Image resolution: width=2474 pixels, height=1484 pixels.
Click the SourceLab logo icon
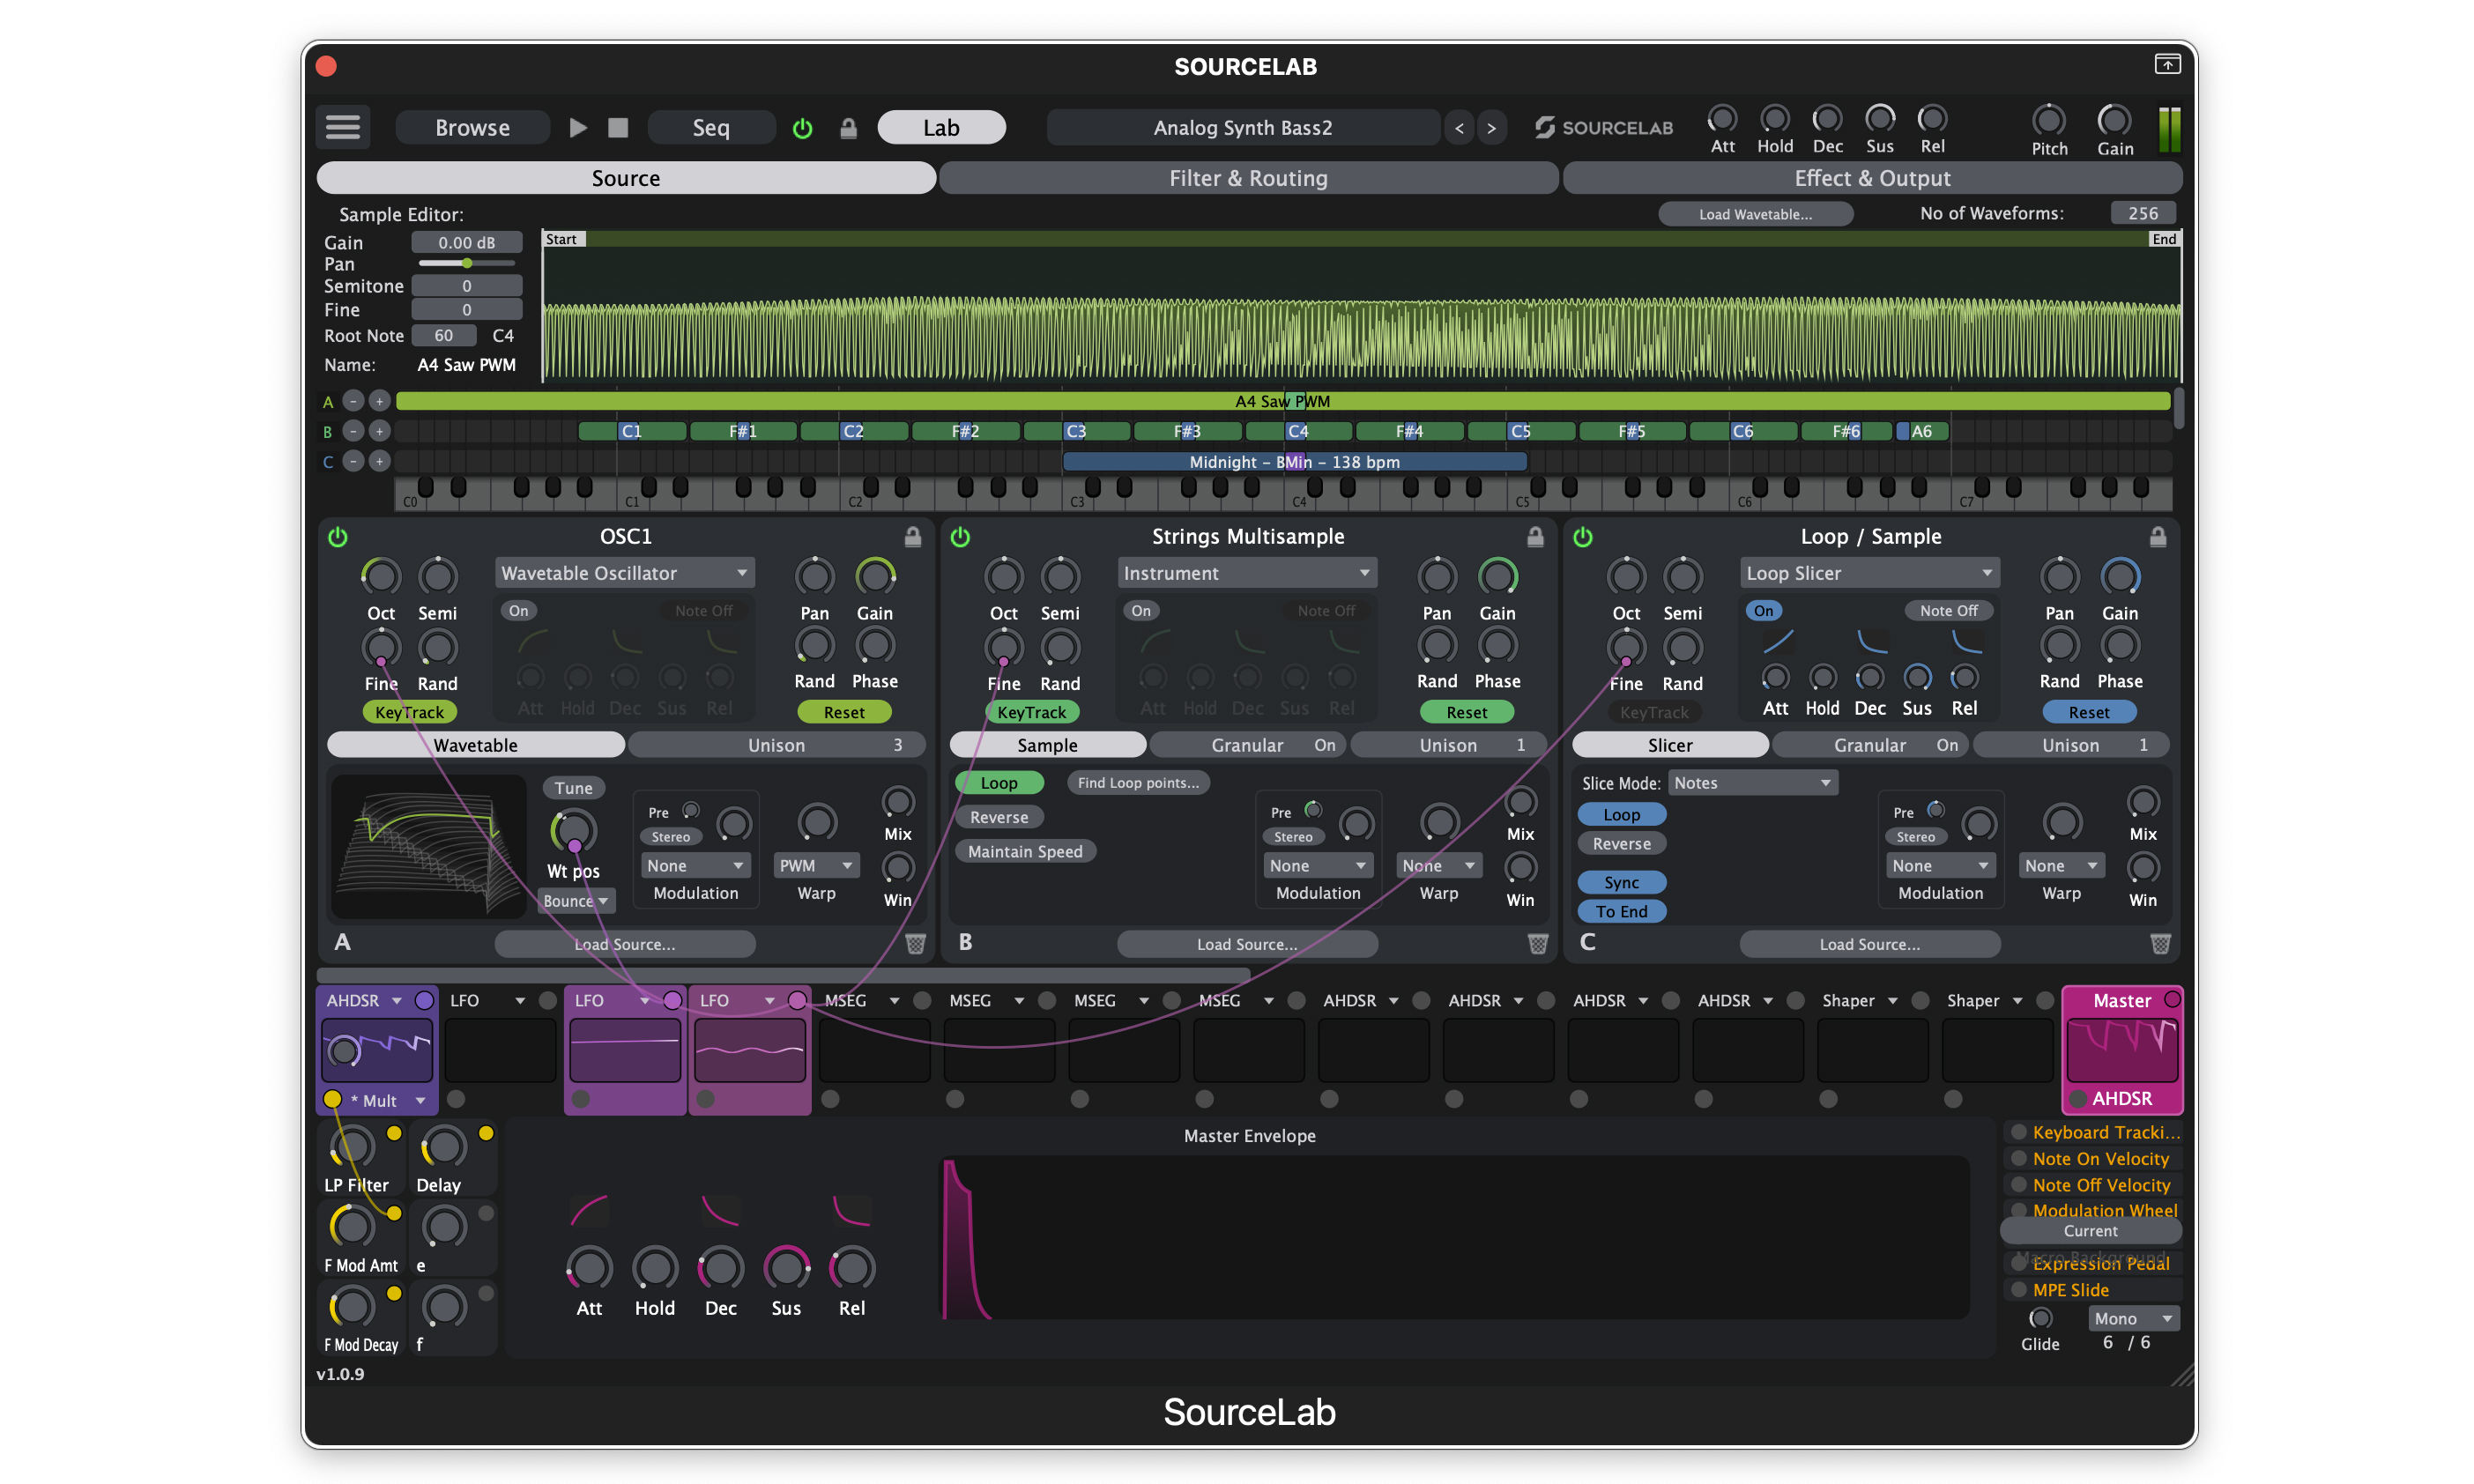click(x=1546, y=127)
